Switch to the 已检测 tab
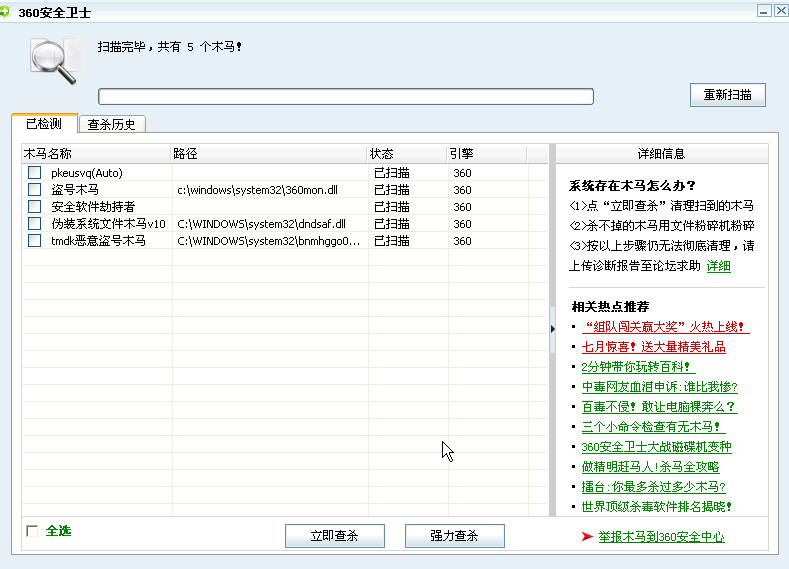This screenshot has height=569, width=789. click(x=44, y=123)
